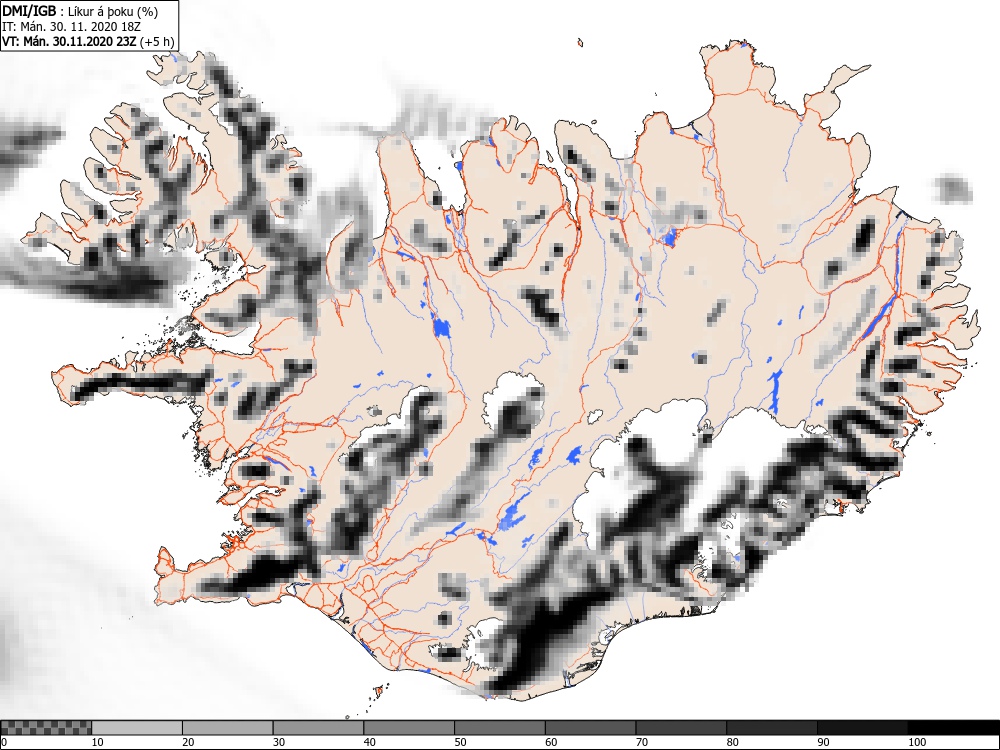Click the 70–80 legend color segment

[680, 728]
